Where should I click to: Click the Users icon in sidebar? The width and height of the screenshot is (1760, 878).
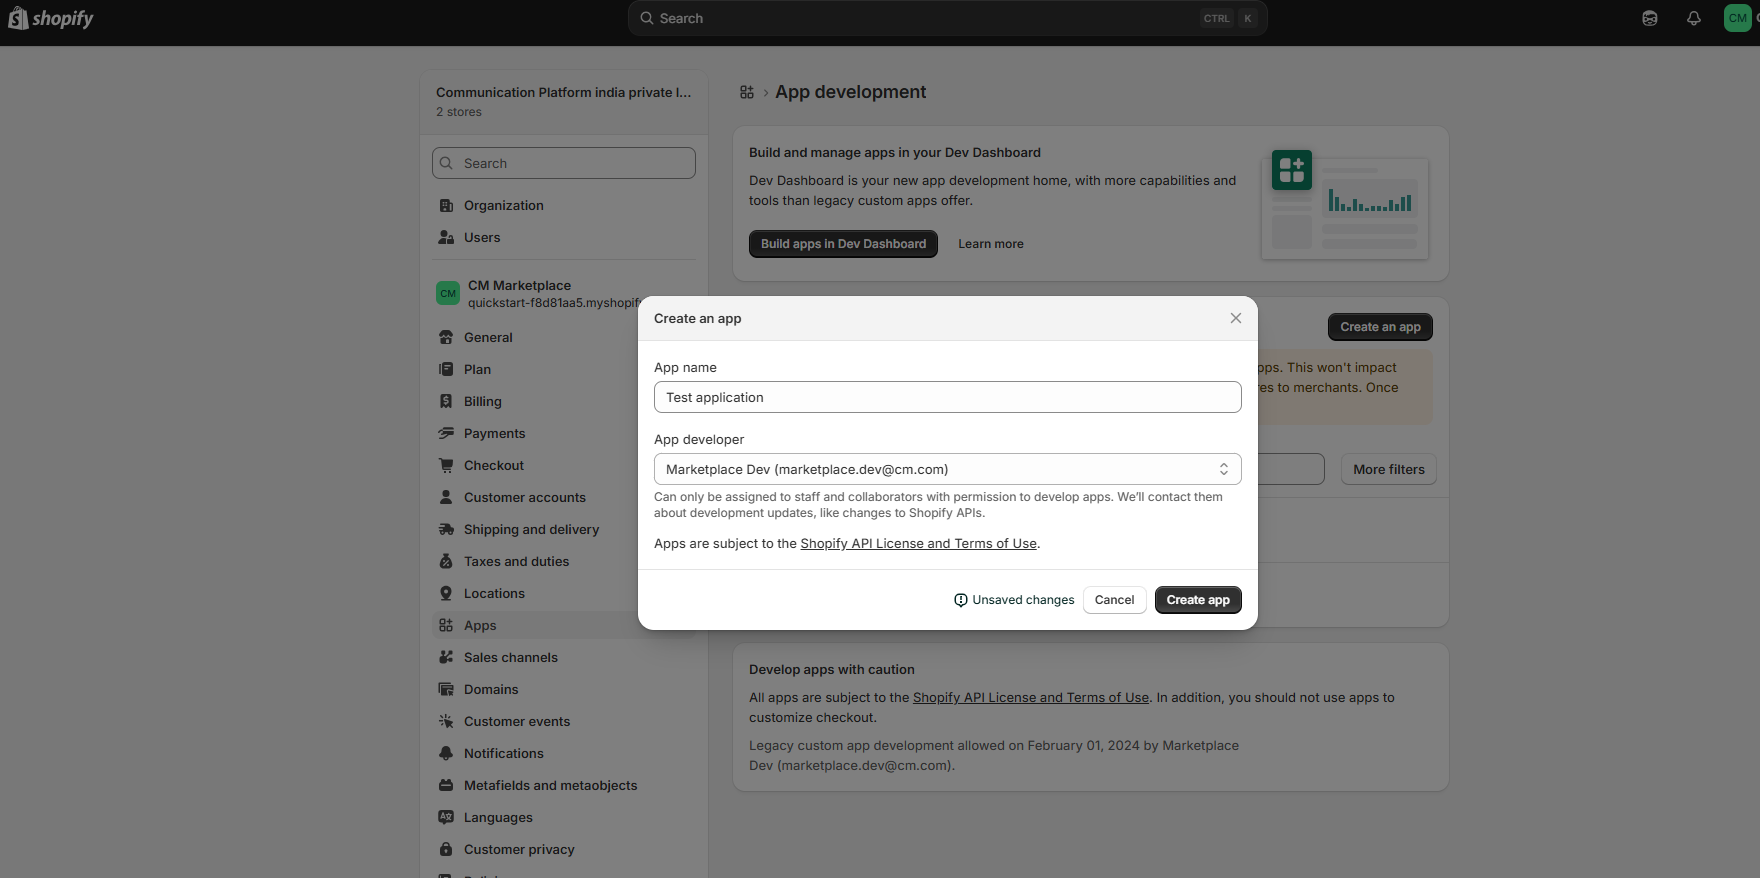coord(446,237)
